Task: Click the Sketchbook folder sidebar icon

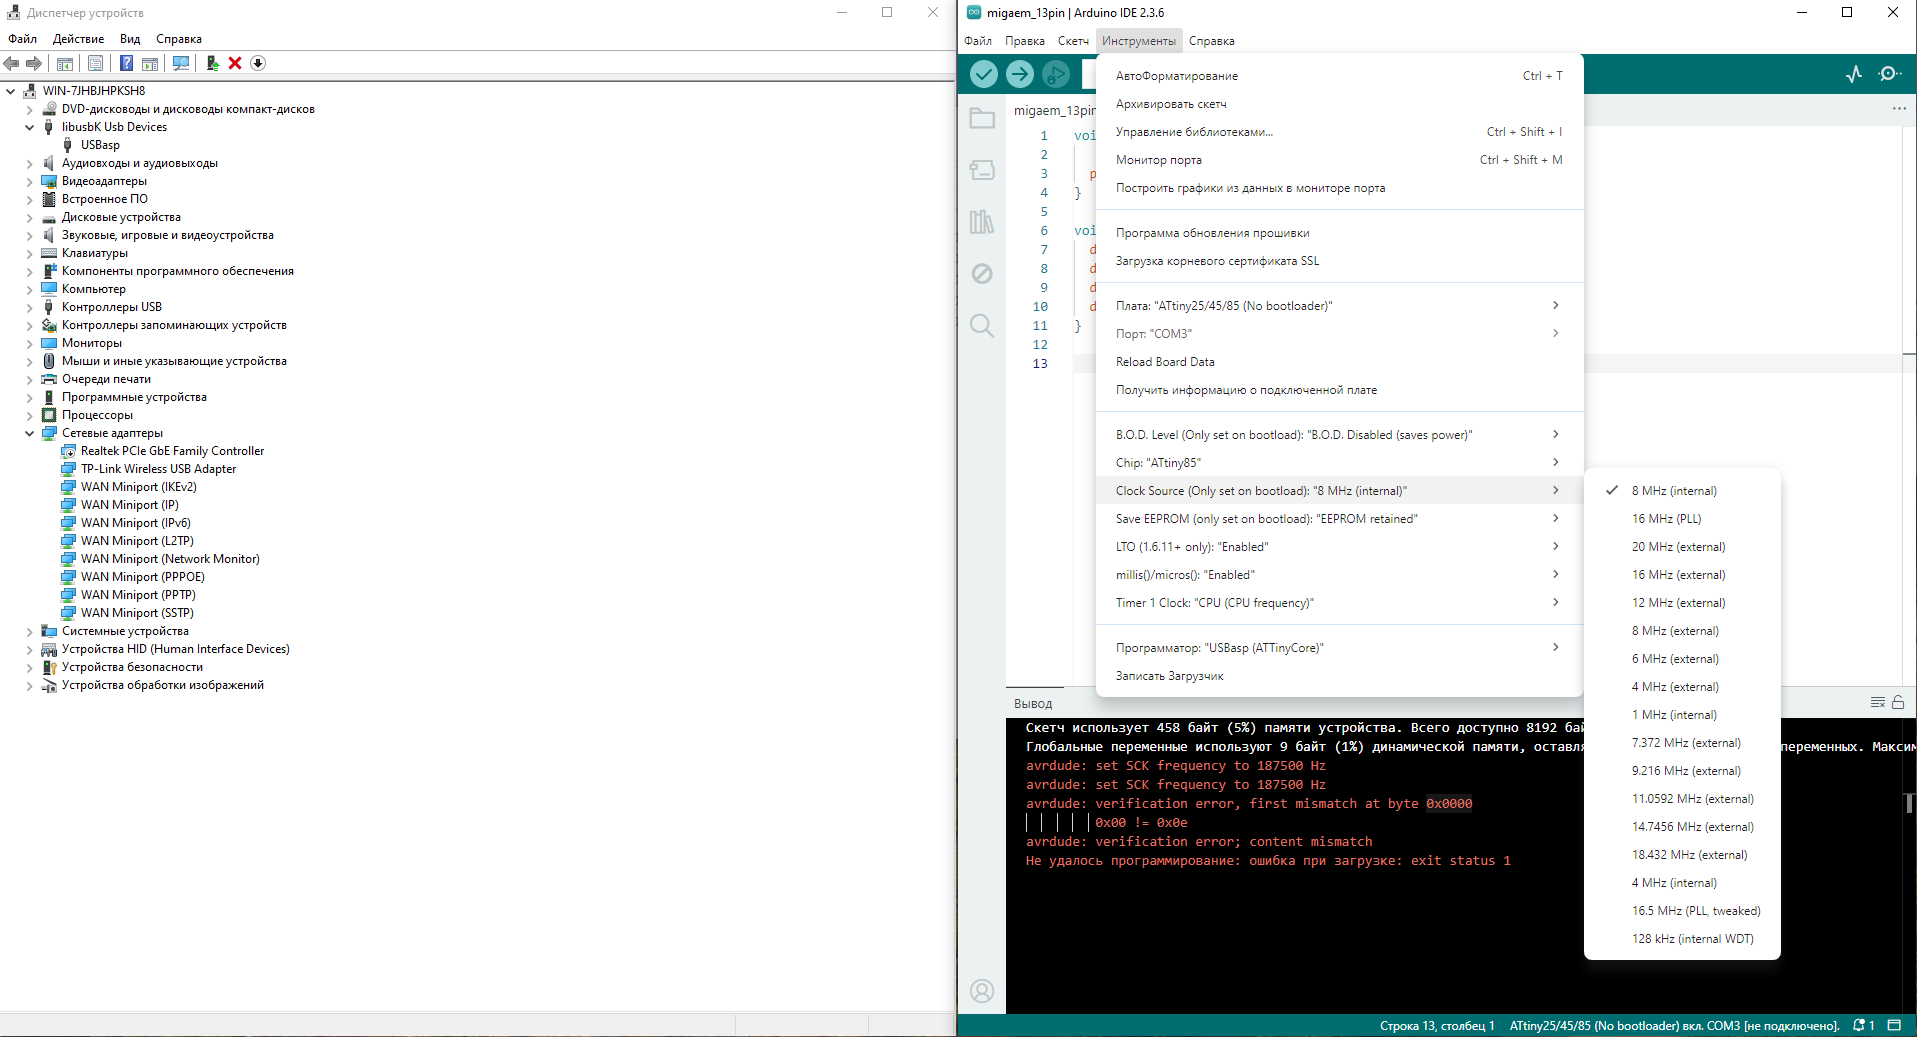Action: point(982,119)
